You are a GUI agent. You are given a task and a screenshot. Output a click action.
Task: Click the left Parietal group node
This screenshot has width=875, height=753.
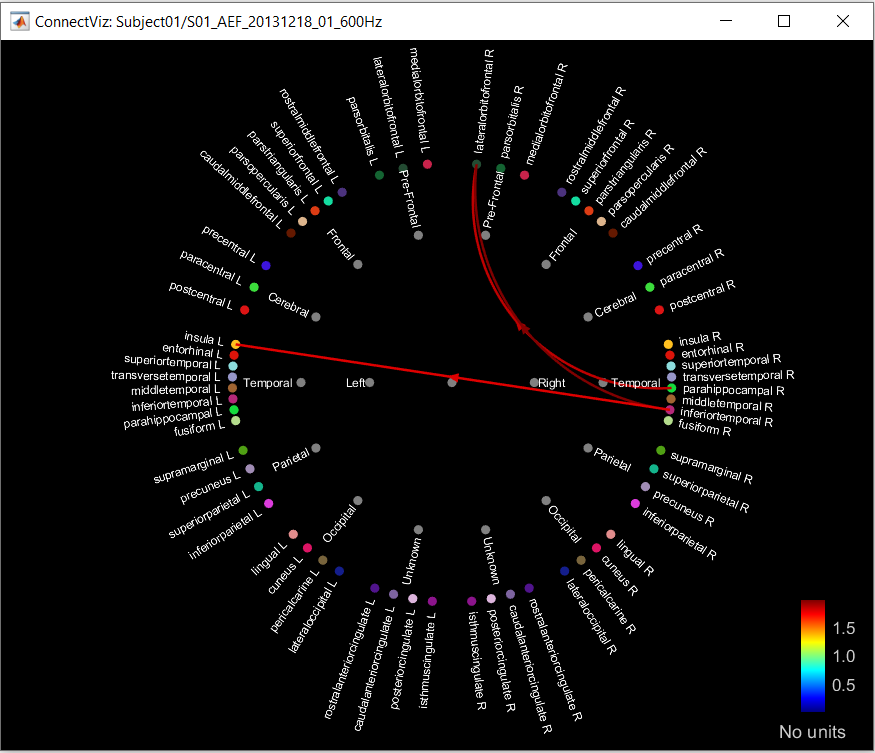pos(316,448)
